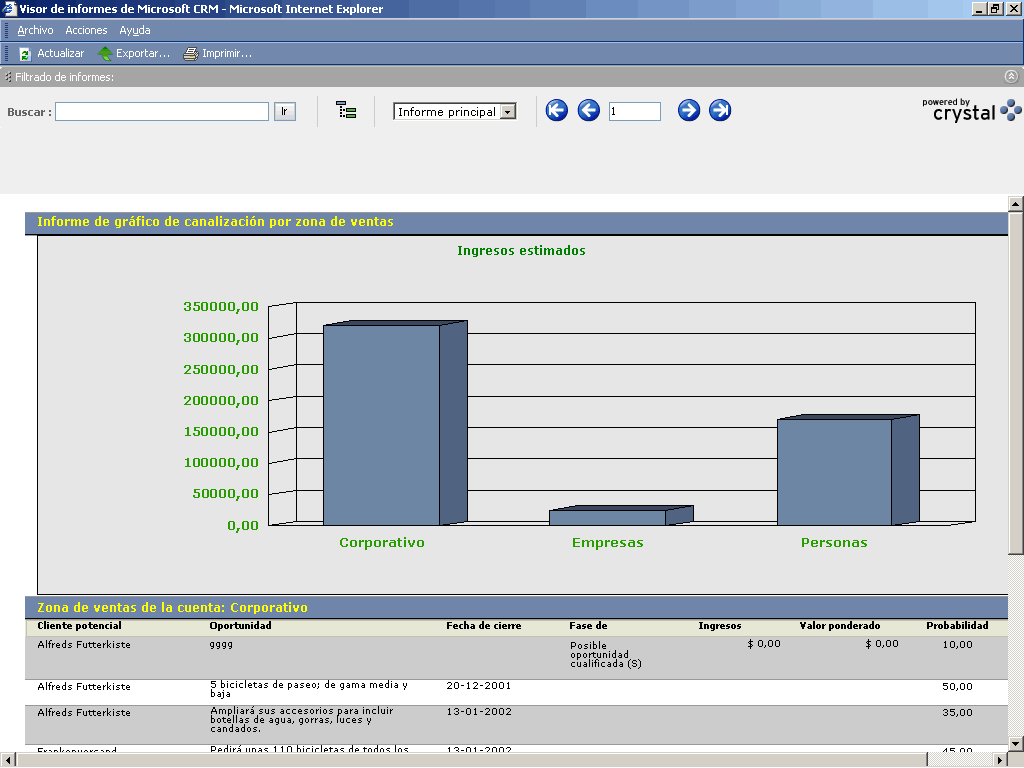
Task: Click the 50000,00 axis value
Action: coord(225,494)
